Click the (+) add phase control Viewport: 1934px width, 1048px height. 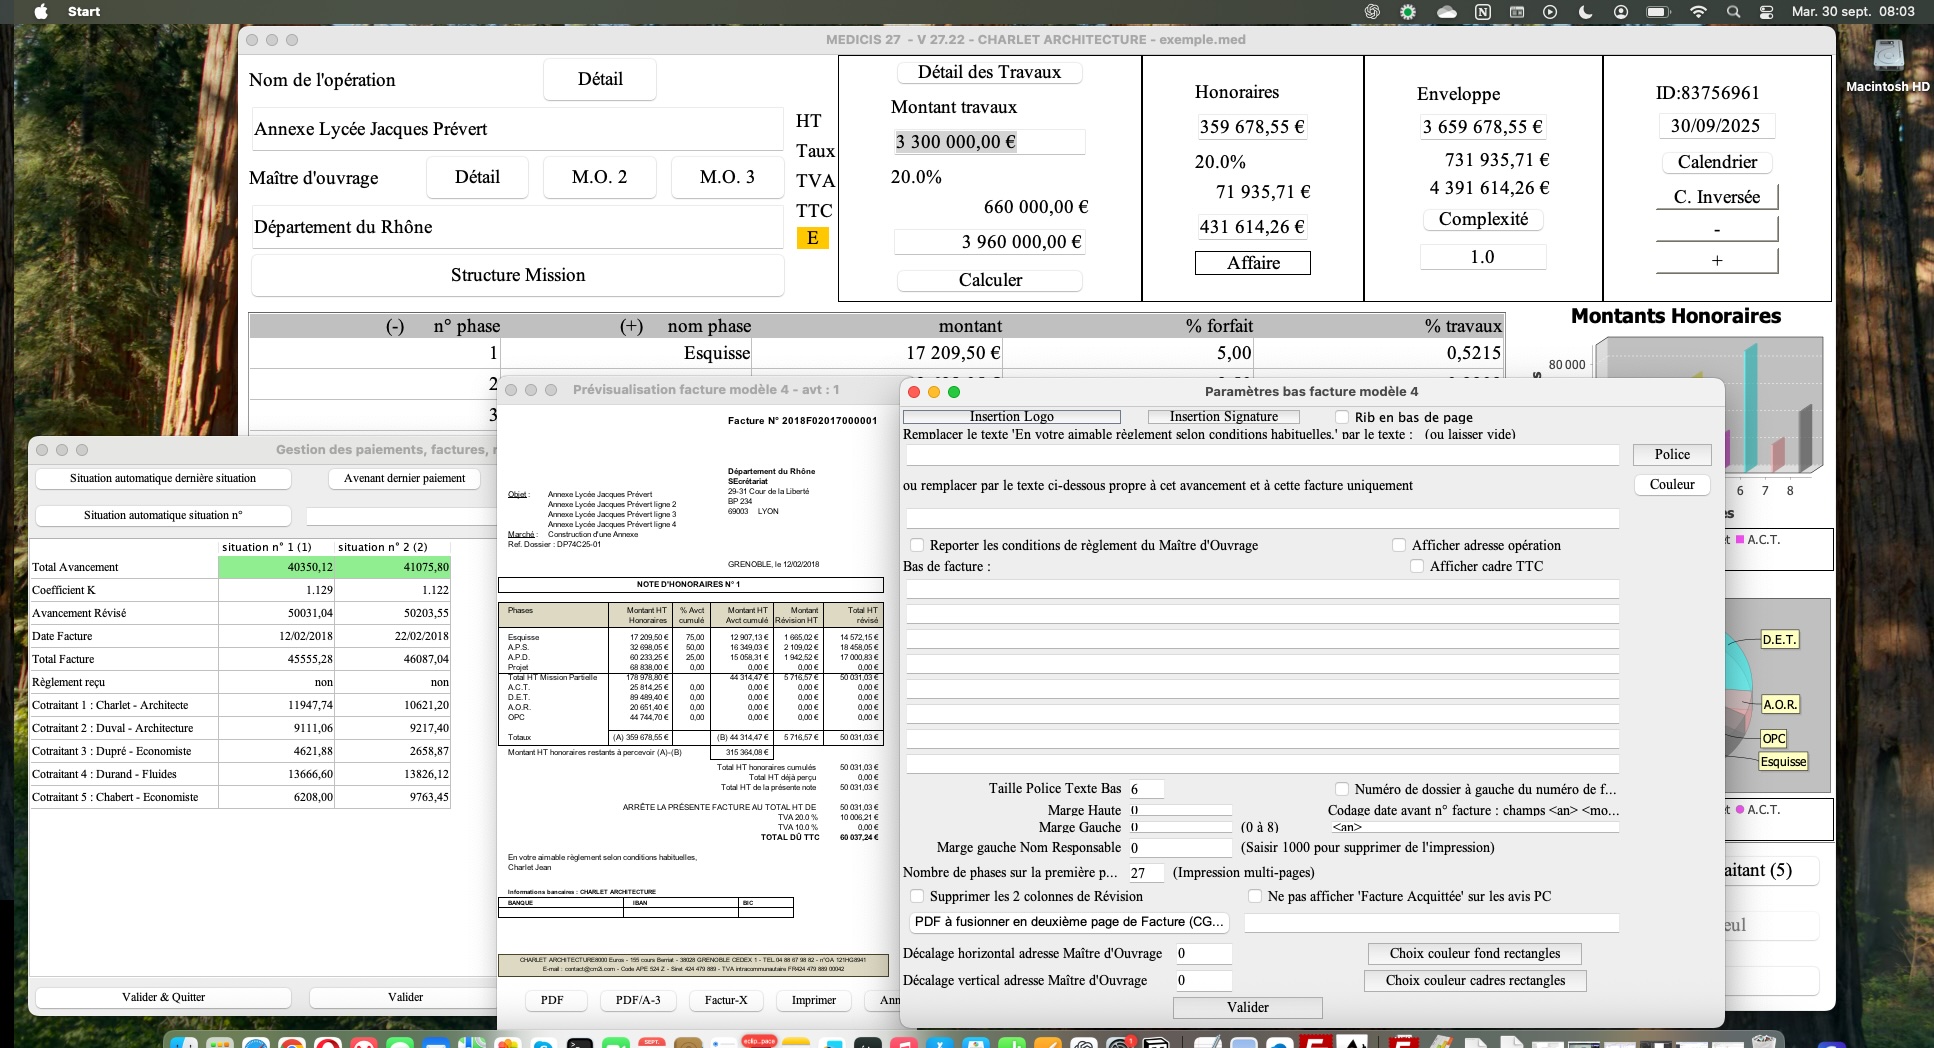click(631, 326)
